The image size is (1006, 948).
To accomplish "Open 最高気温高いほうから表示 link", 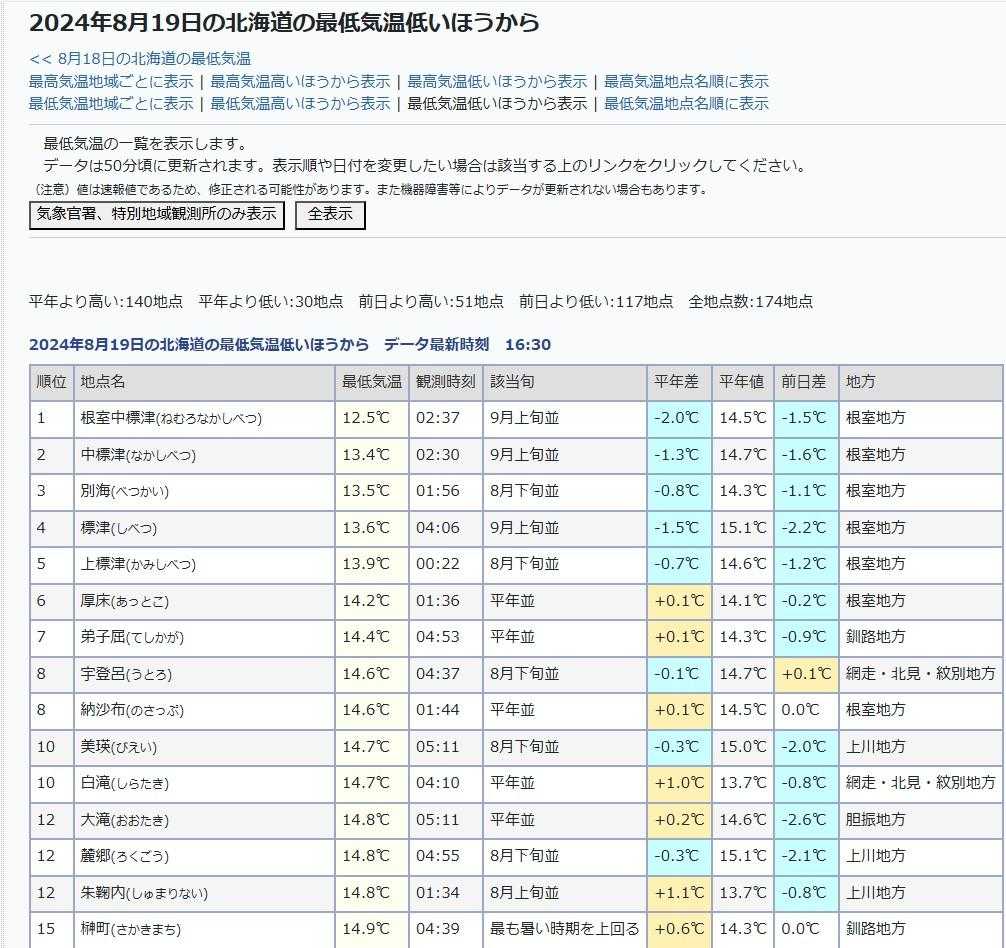I will (300, 81).
